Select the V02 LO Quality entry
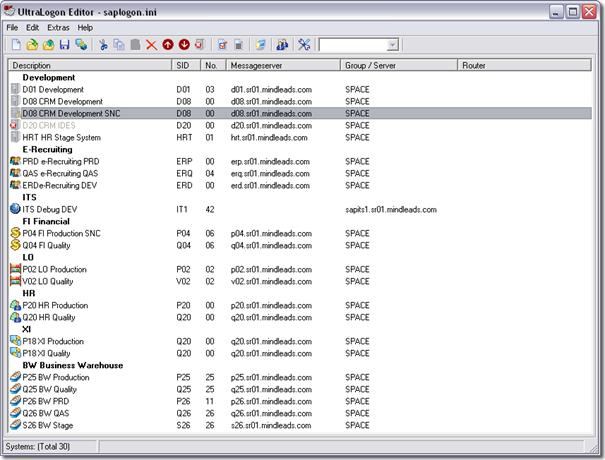 click(x=47, y=281)
